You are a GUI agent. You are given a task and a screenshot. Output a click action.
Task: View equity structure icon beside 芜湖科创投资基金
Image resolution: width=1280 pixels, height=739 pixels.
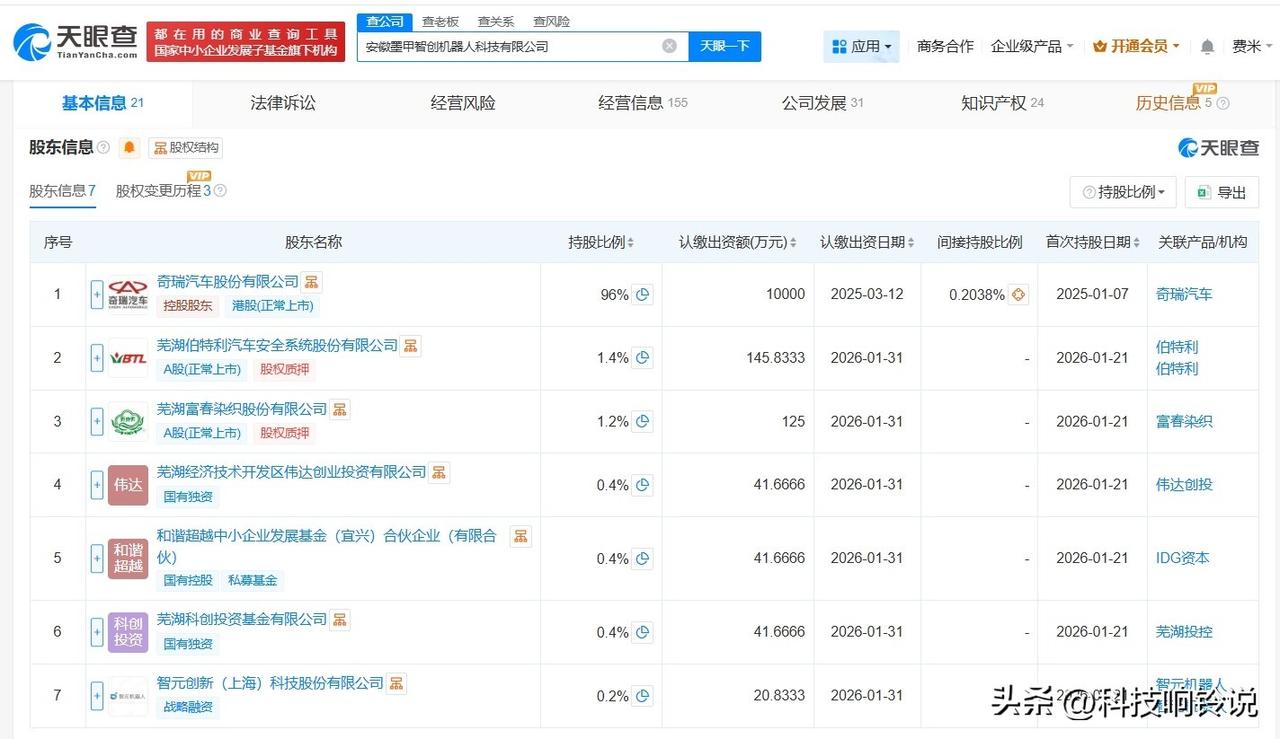(x=340, y=620)
